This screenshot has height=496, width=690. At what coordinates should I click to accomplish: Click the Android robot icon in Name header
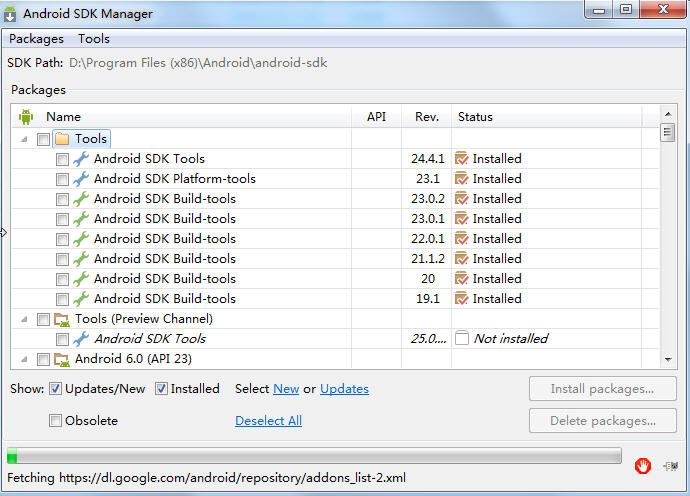[26, 117]
